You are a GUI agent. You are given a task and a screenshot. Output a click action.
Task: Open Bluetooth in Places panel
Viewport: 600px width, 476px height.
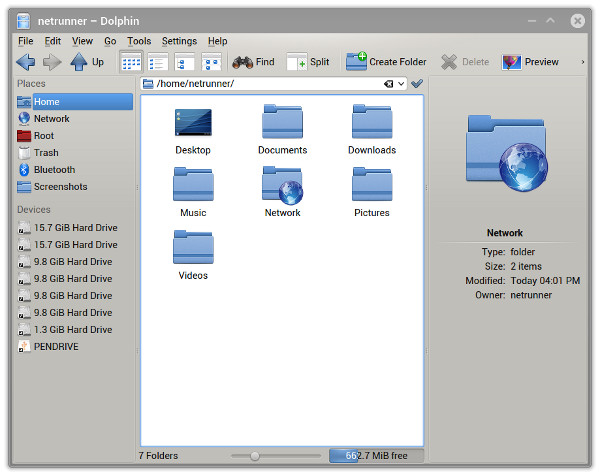pyautogui.click(x=54, y=170)
